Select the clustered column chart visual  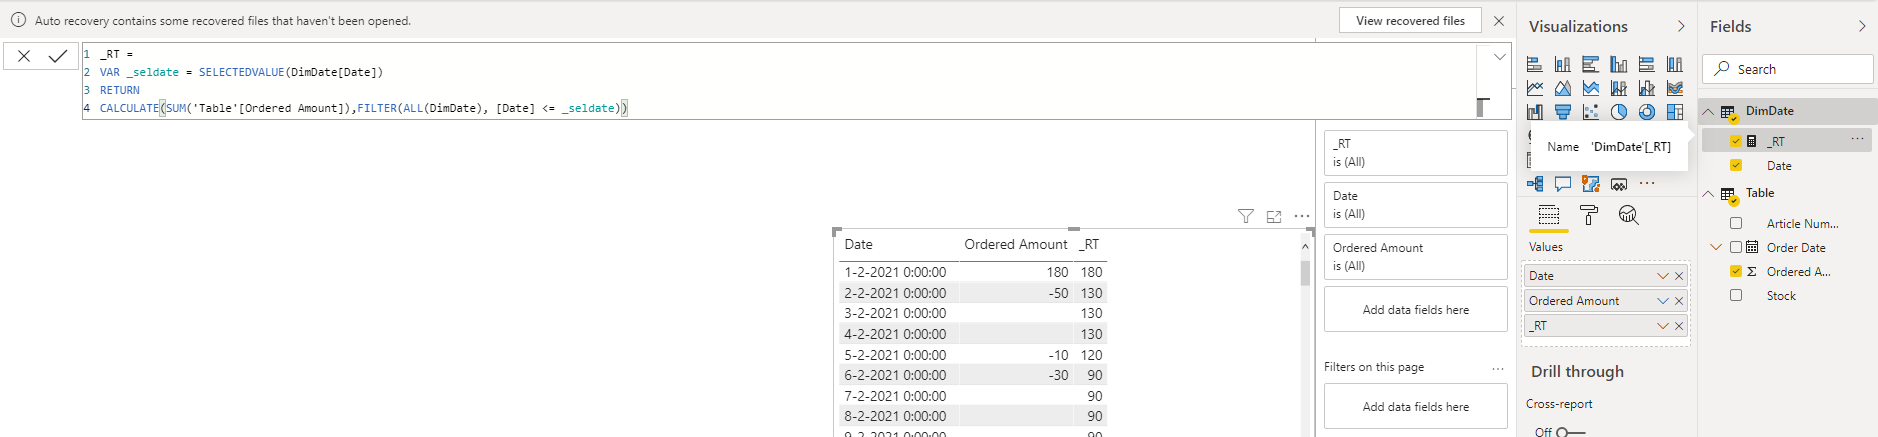pyautogui.click(x=1619, y=64)
